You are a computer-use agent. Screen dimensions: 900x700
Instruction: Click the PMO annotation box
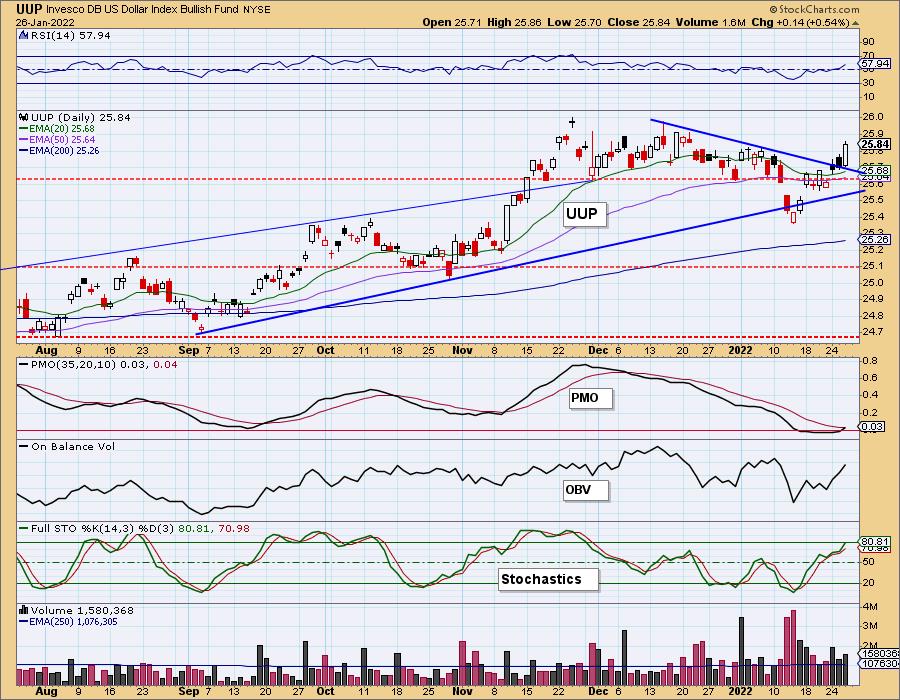[x=589, y=398]
